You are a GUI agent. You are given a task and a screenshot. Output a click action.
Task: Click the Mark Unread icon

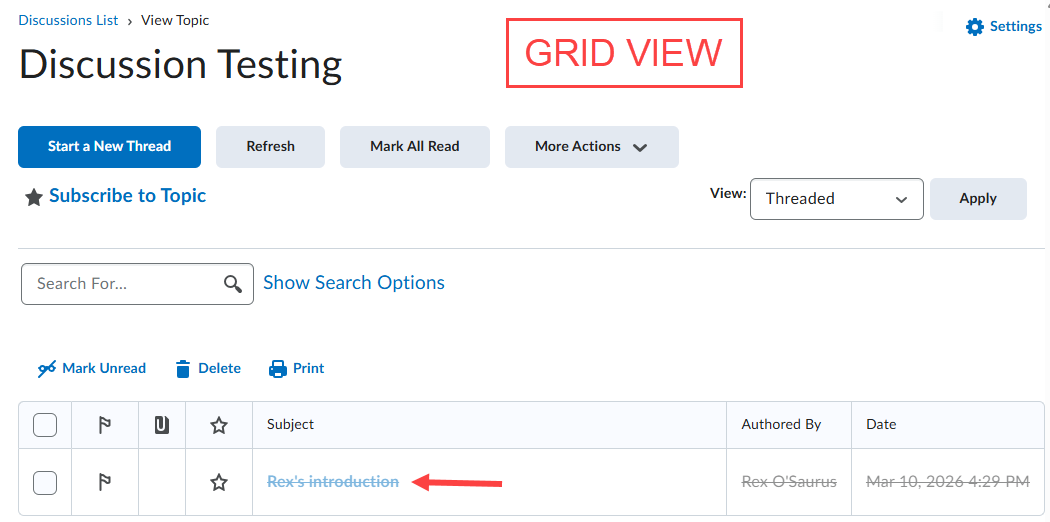(x=47, y=369)
